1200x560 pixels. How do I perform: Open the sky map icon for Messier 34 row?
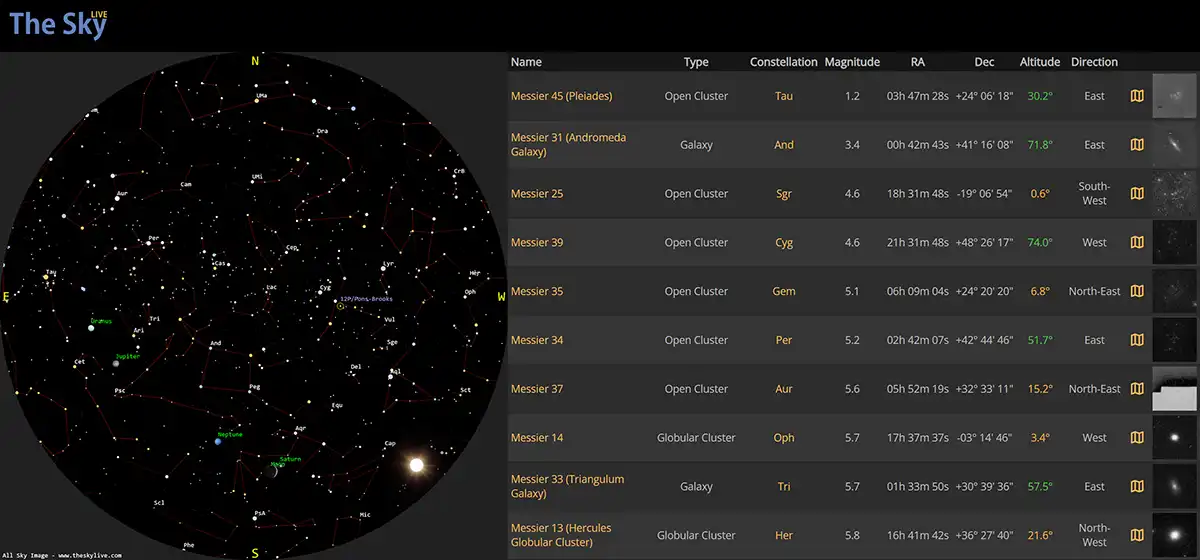(1136, 340)
